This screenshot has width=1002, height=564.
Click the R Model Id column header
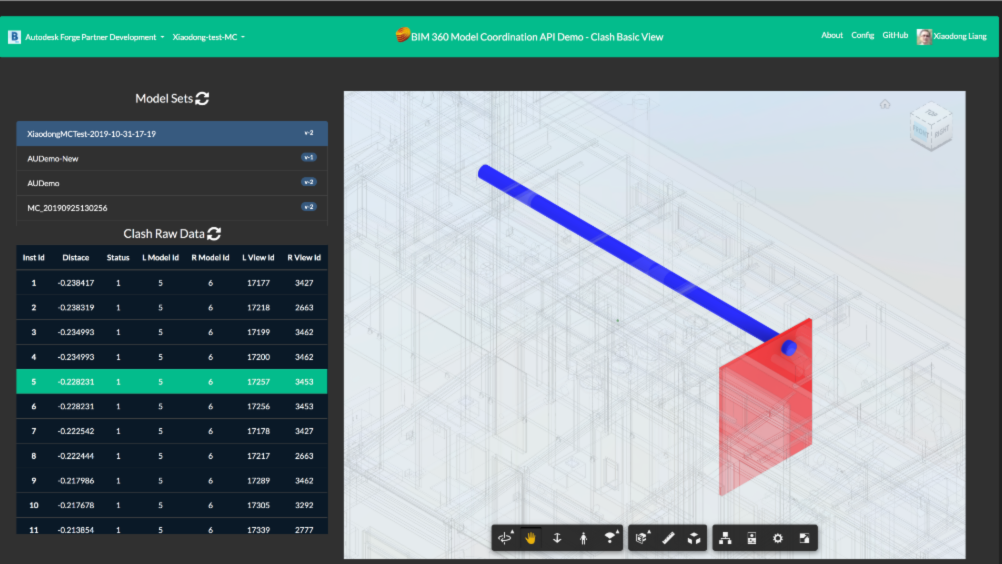[x=210, y=257]
